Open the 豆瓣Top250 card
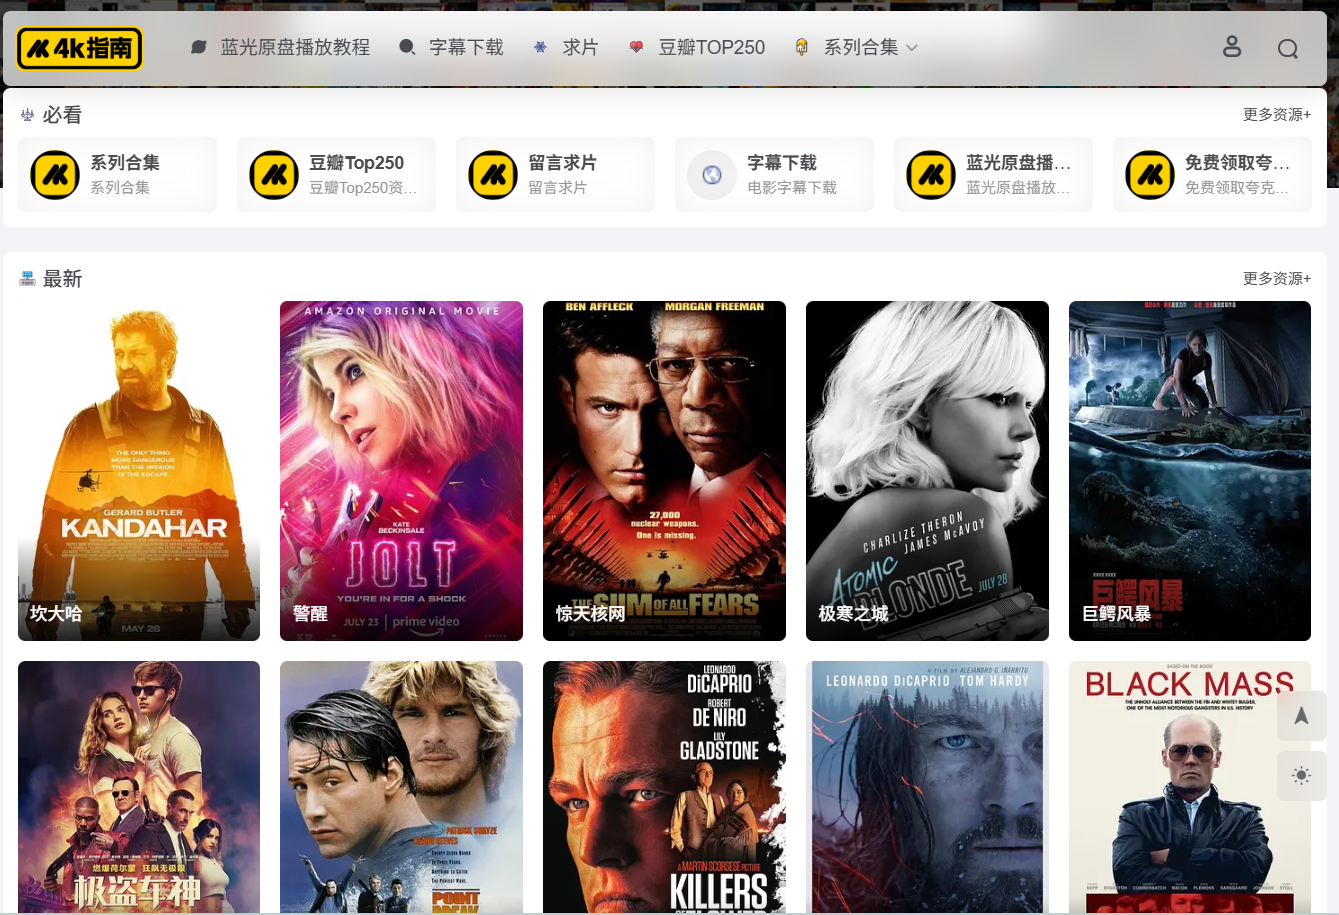Image resolution: width=1339 pixels, height=915 pixels. click(336, 174)
